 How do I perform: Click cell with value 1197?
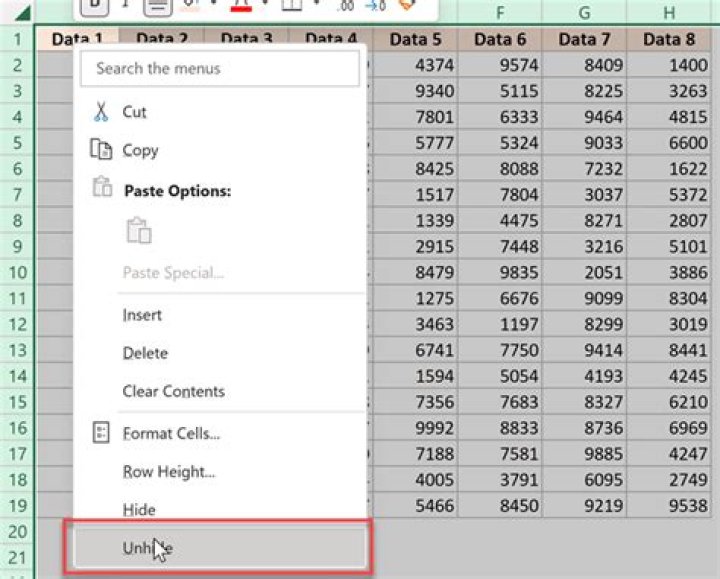[500, 324]
